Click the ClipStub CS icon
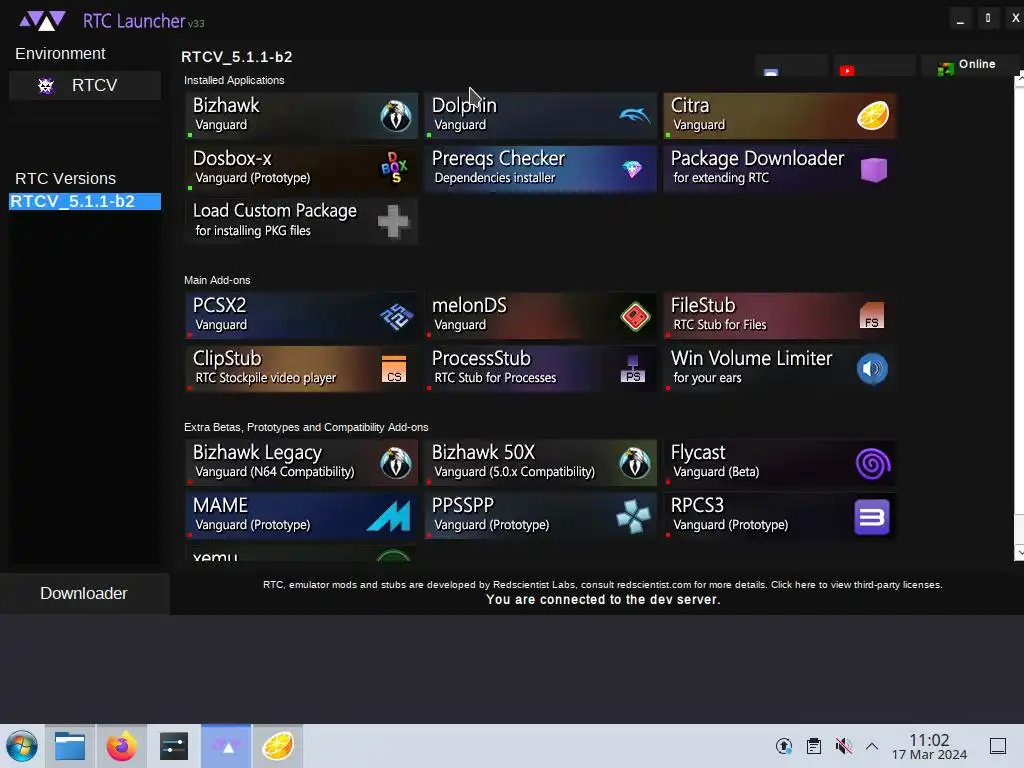The image size is (1024, 768). coord(394,369)
